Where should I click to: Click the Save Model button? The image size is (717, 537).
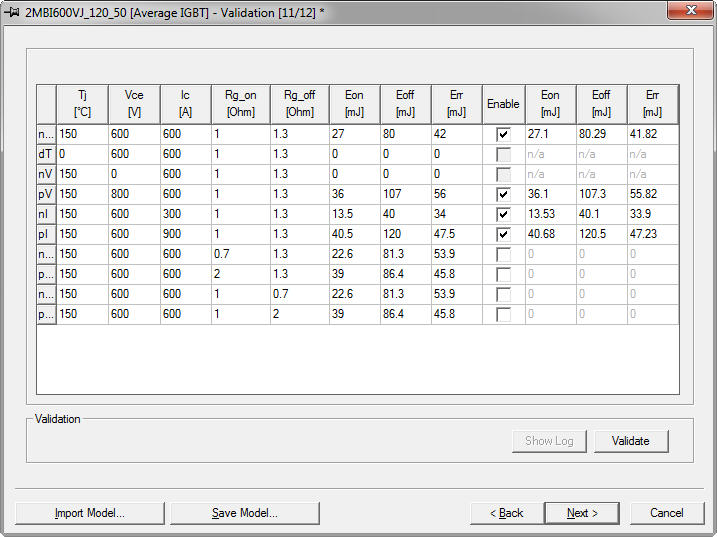(244, 513)
